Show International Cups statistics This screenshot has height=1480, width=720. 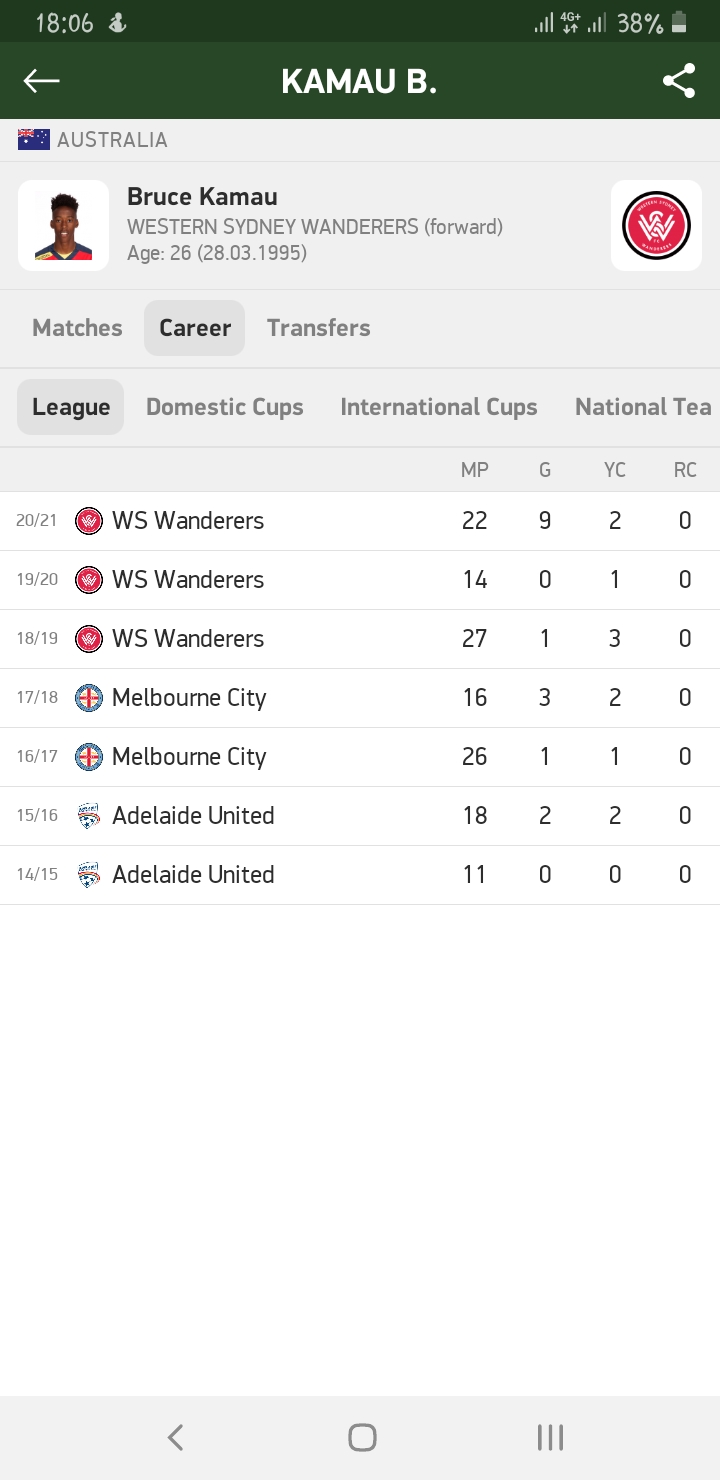tap(439, 407)
